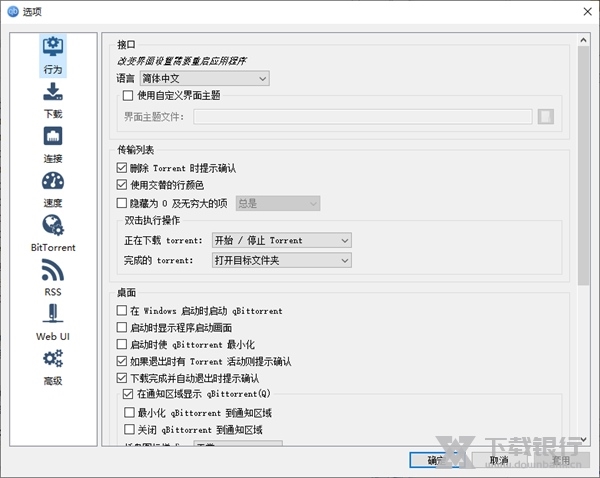Enable 在 Windows 启动时启动 qBittorrent
The image size is (600, 478).
(x=122, y=310)
